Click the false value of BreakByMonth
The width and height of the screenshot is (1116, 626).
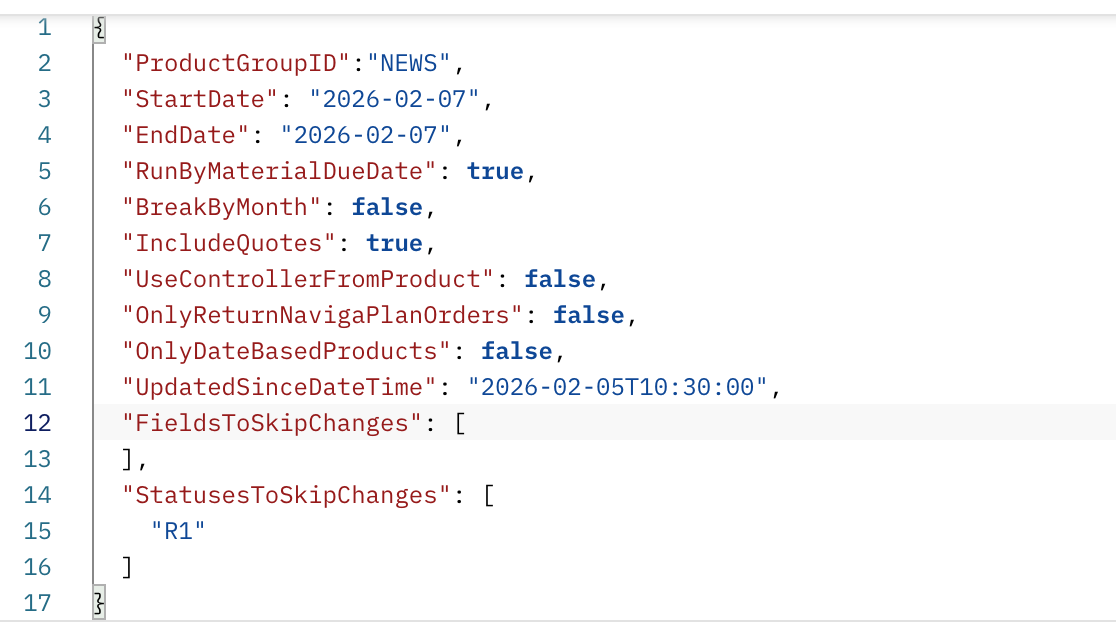tap(387, 207)
